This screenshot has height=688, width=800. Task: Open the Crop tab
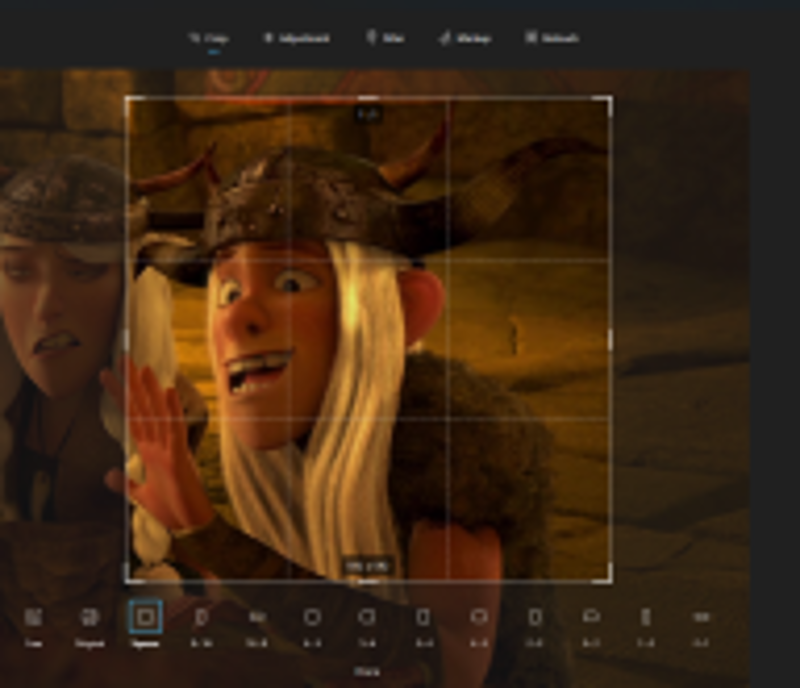[x=209, y=38]
